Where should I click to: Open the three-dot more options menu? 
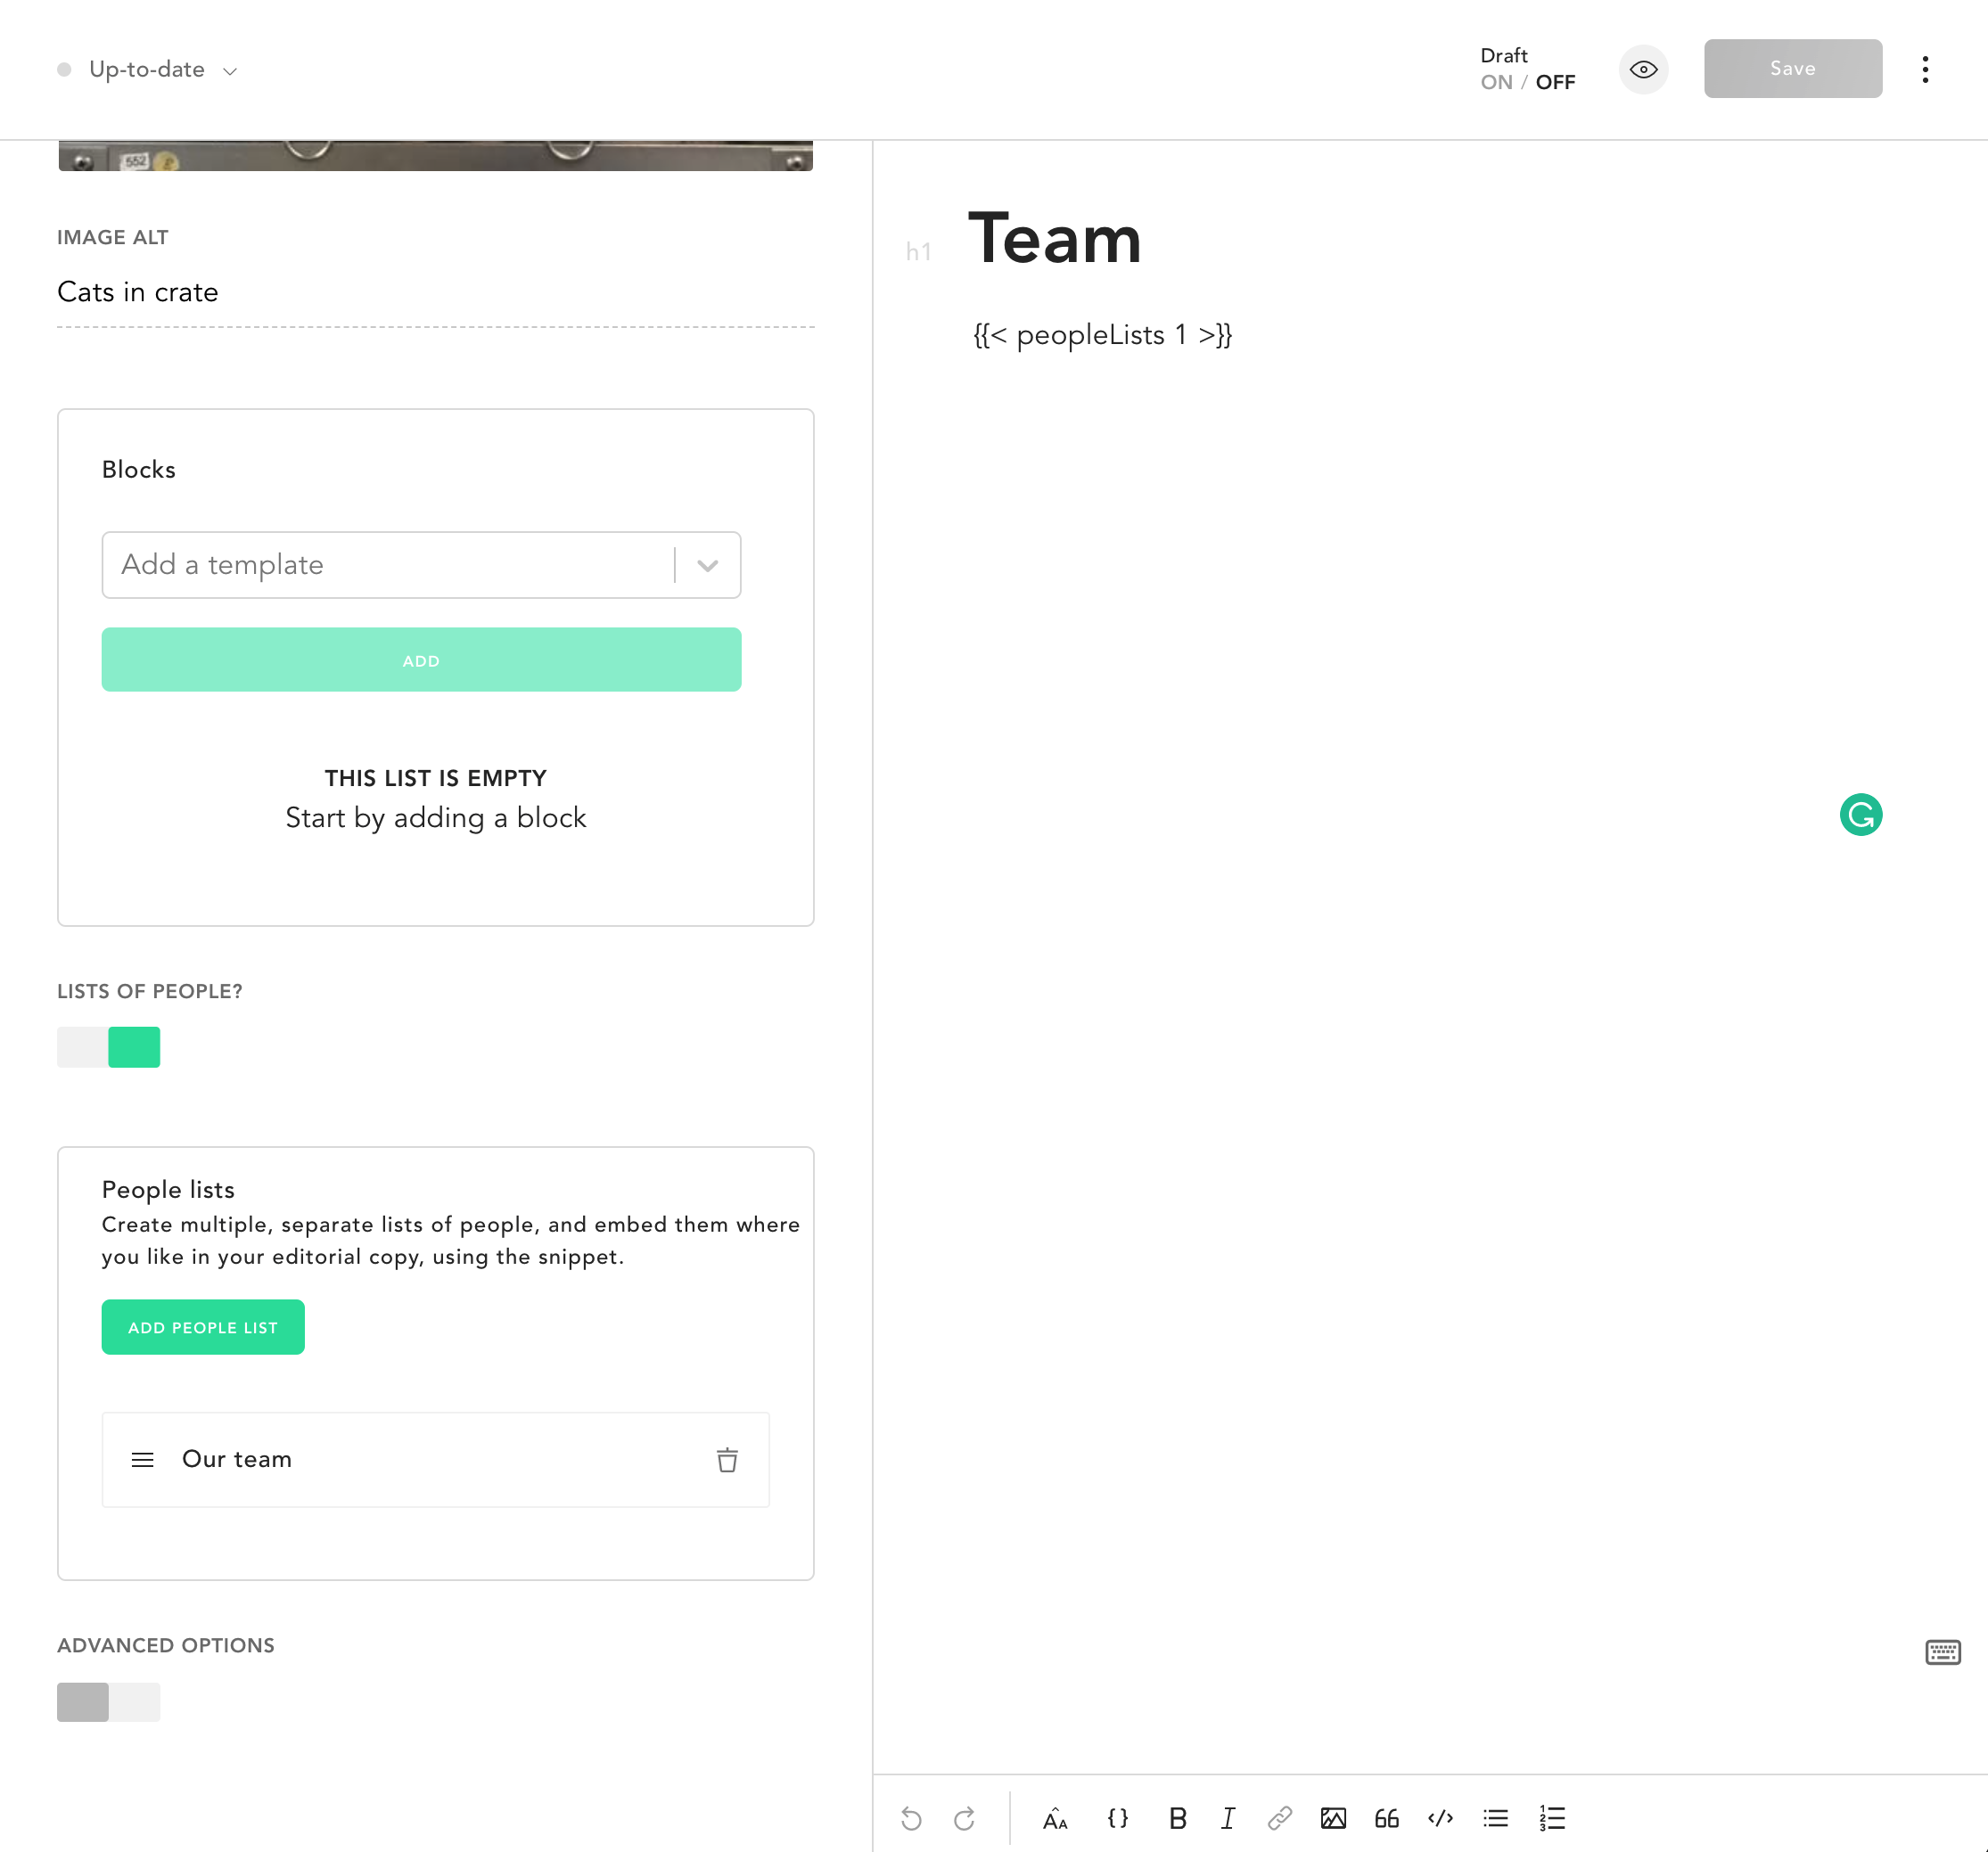click(1924, 69)
